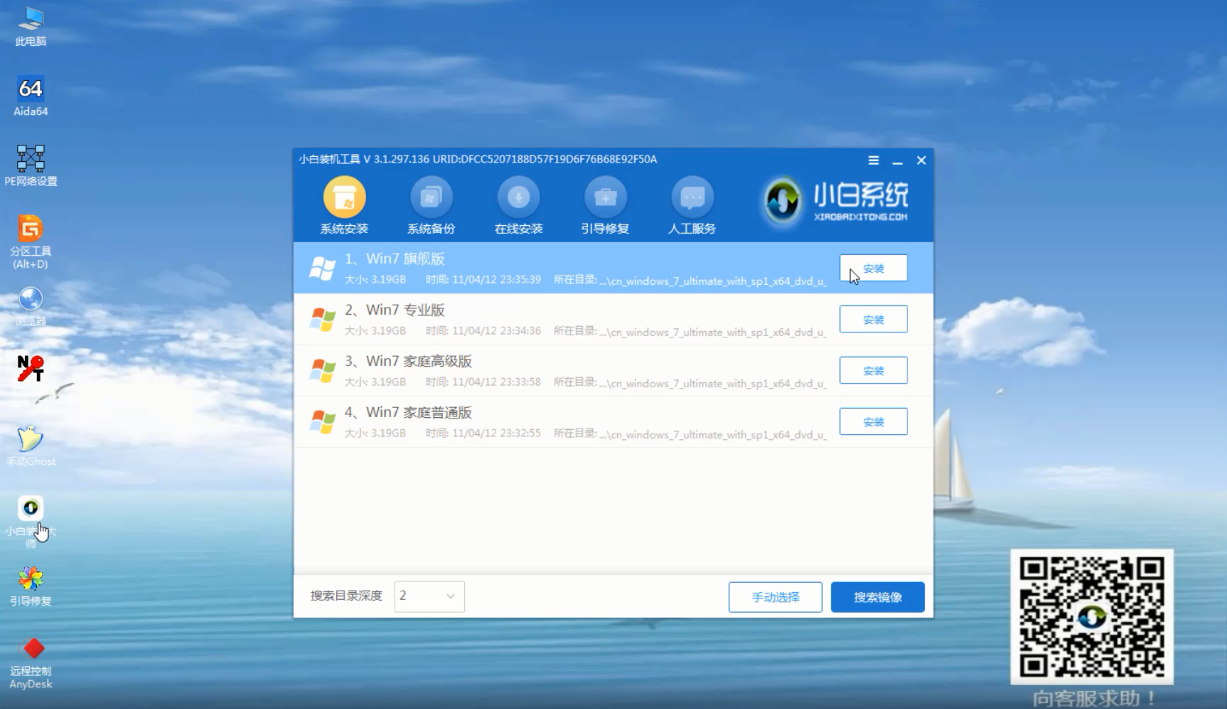Screen dimensions: 1227x709
Task: Switch to the 系统备份 tab
Action: 431,206
